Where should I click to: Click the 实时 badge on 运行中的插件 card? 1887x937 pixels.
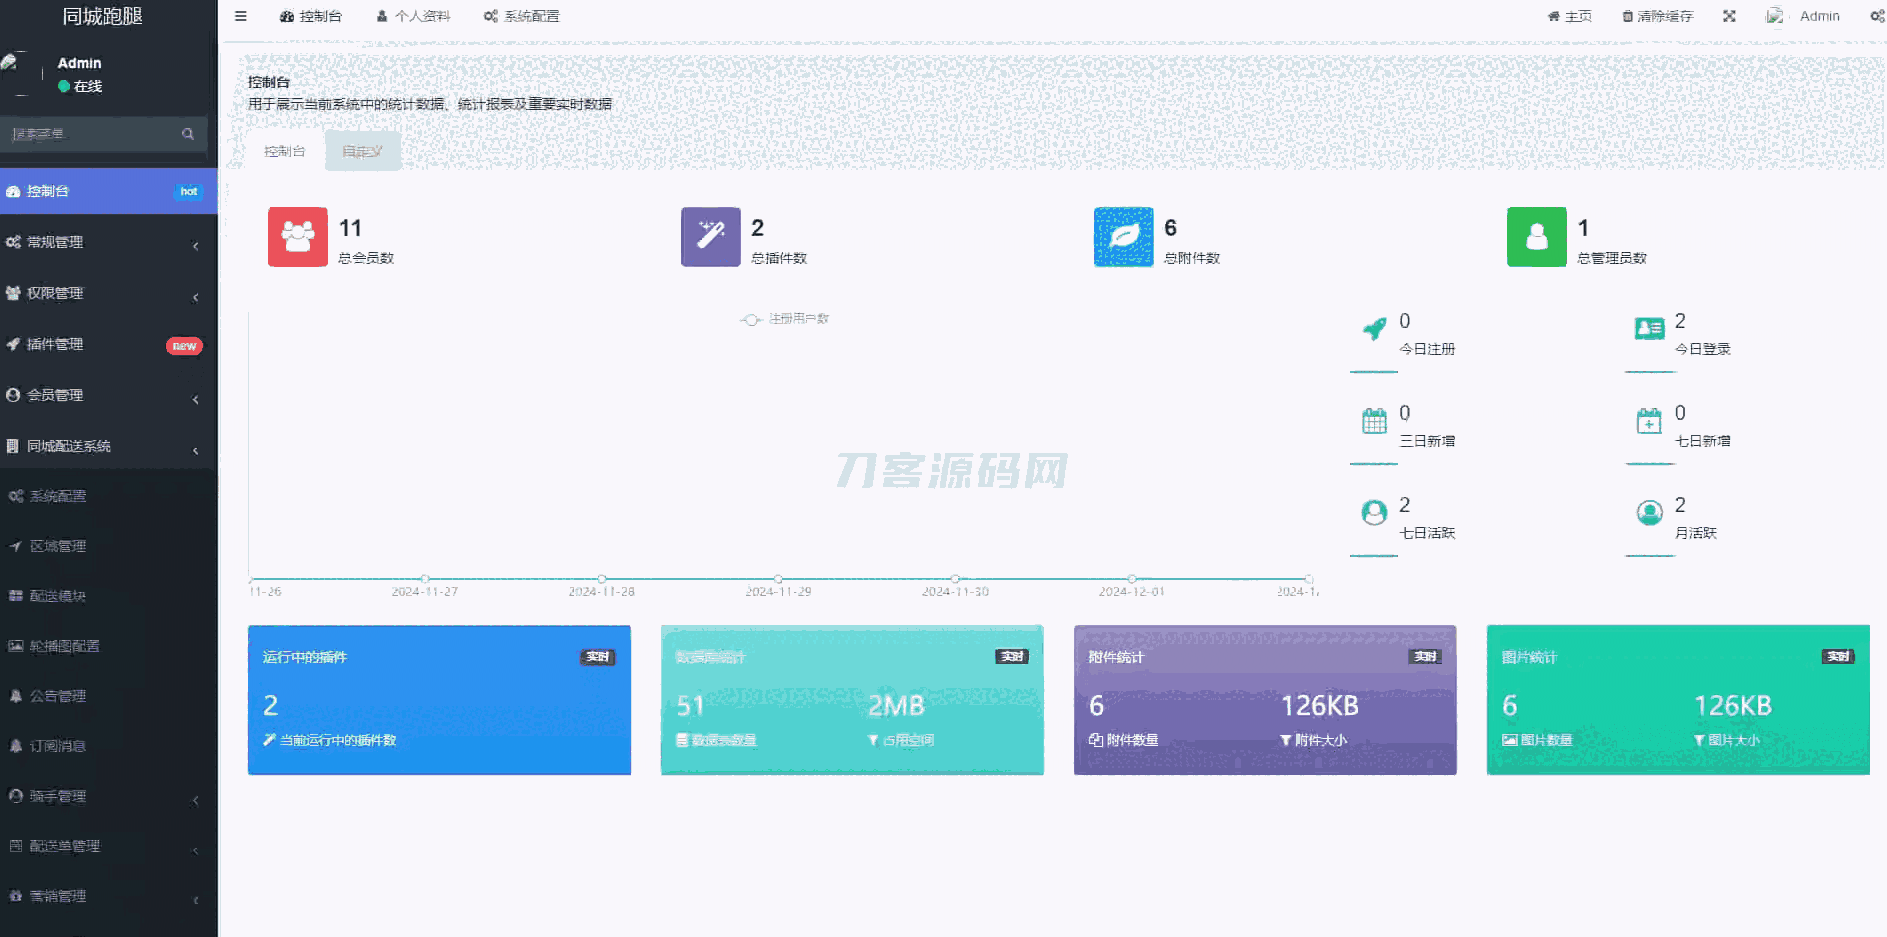[x=598, y=657]
